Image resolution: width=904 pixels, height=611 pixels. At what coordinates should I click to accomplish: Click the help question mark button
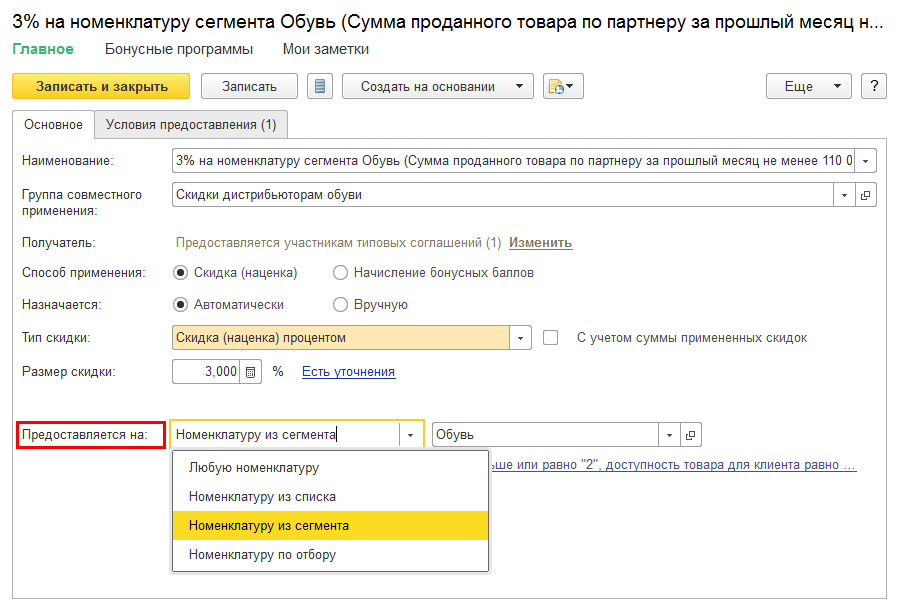[x=873, y=86]
